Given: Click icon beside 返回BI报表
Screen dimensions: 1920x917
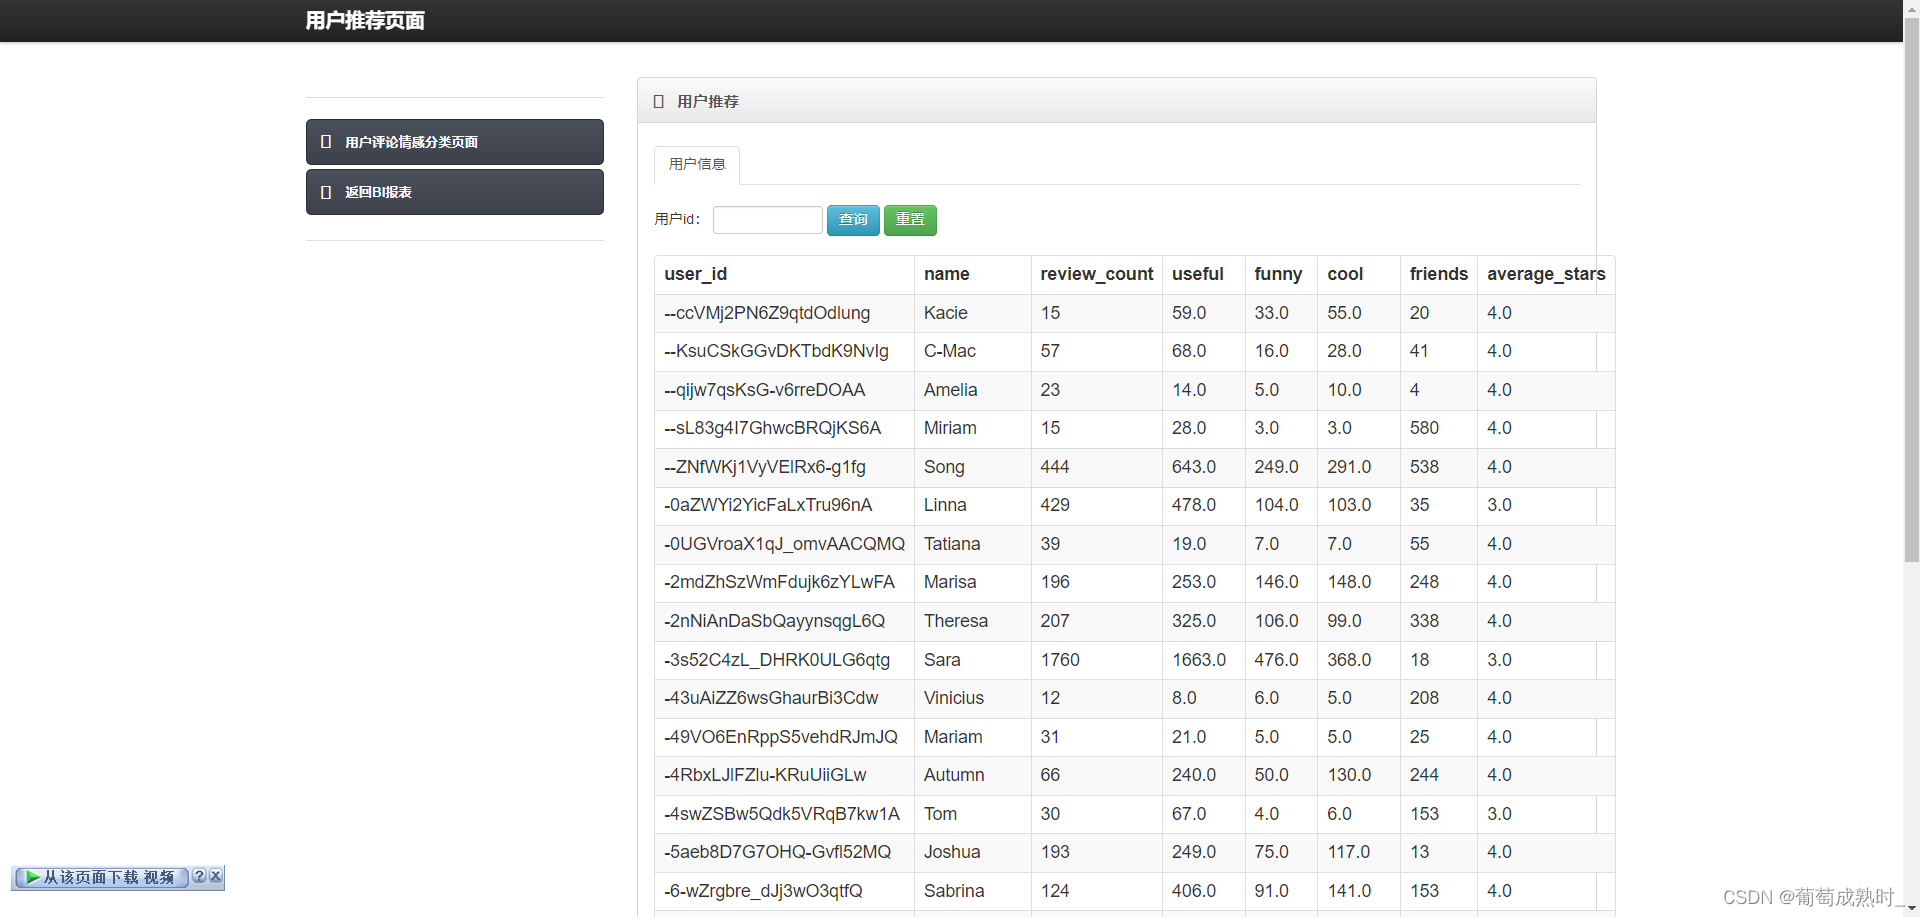Looking at the screenshot, I should pyautogui.click(x=326, y=192).
